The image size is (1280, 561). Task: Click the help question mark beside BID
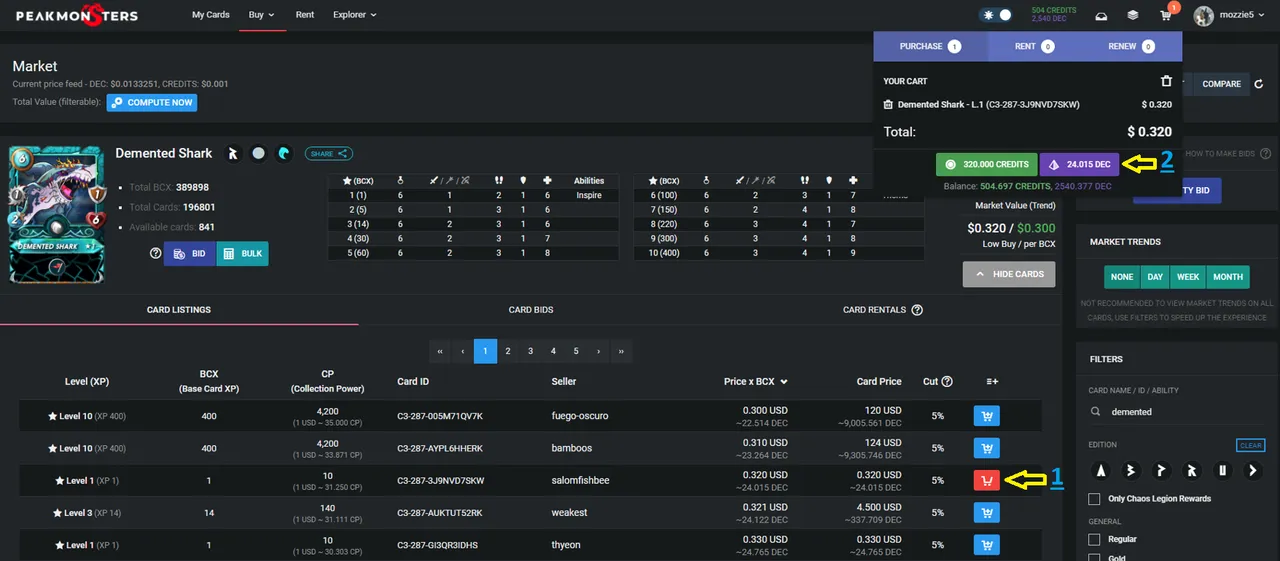[x=155, y=254]
